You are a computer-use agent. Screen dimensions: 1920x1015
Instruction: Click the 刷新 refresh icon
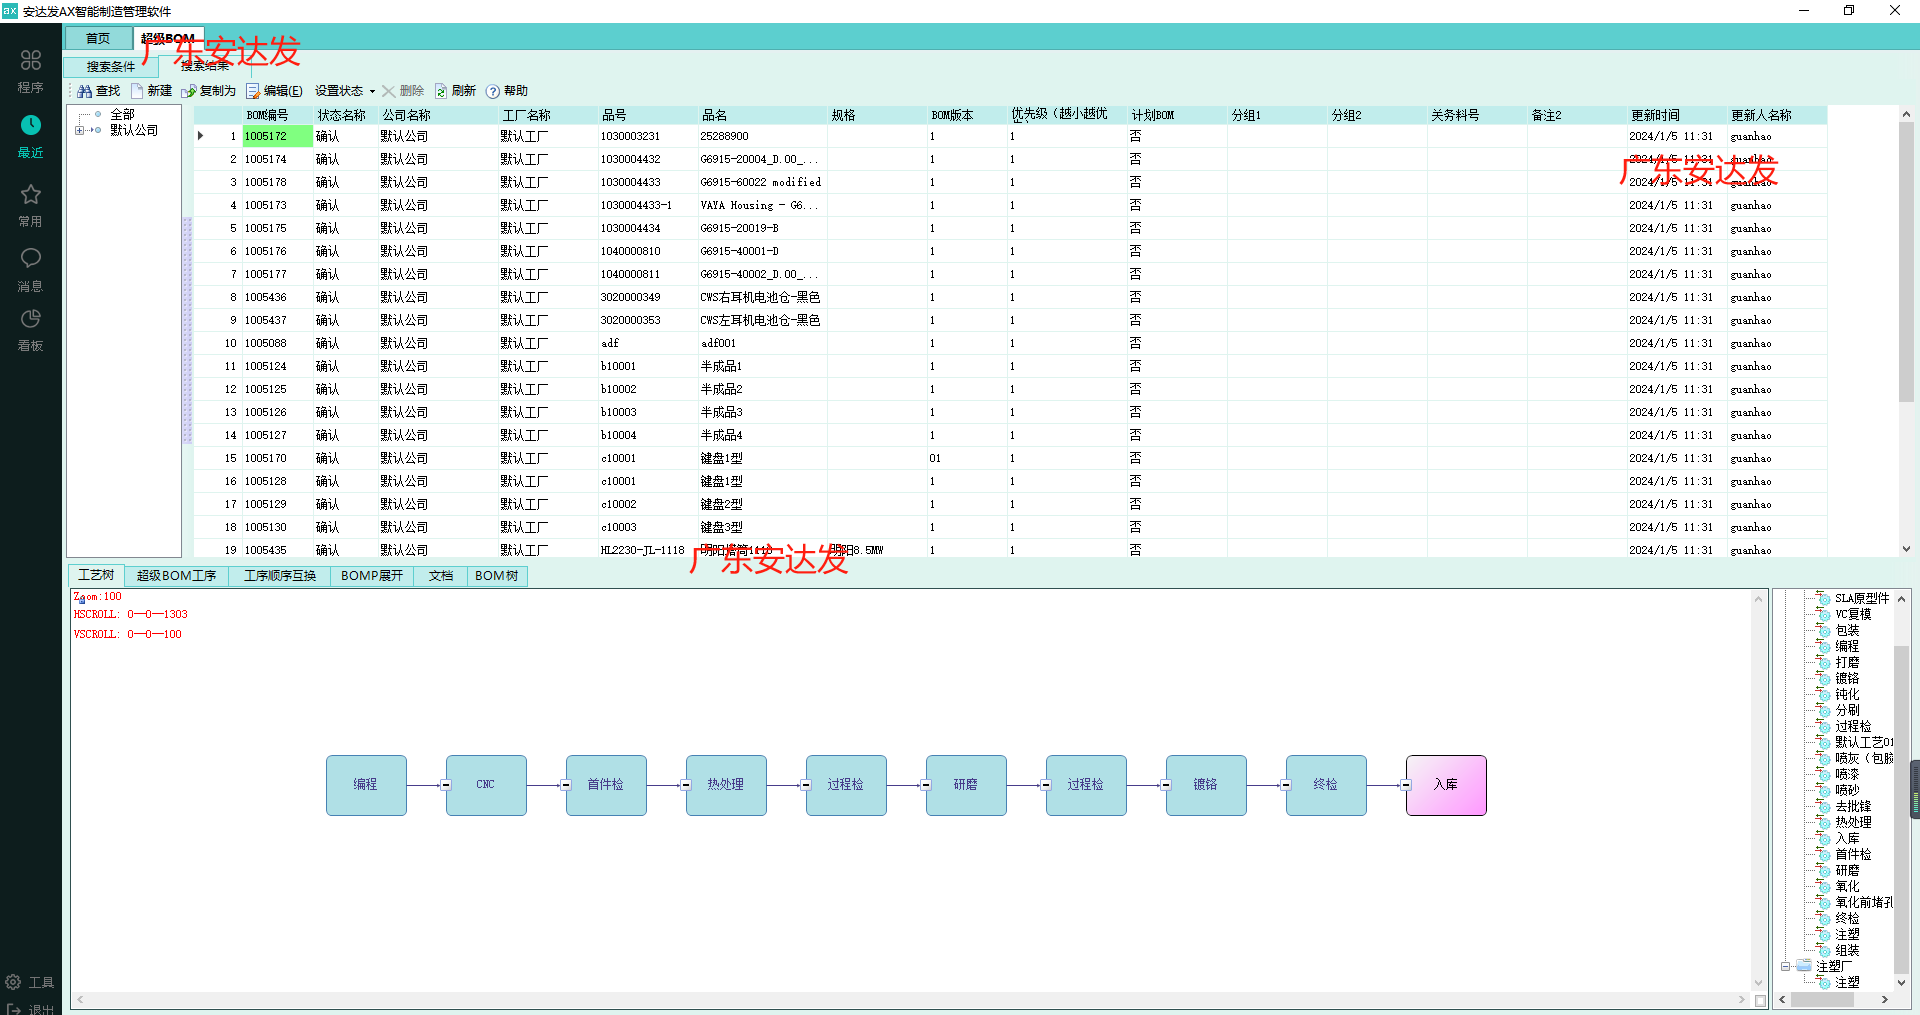[441, 91]
